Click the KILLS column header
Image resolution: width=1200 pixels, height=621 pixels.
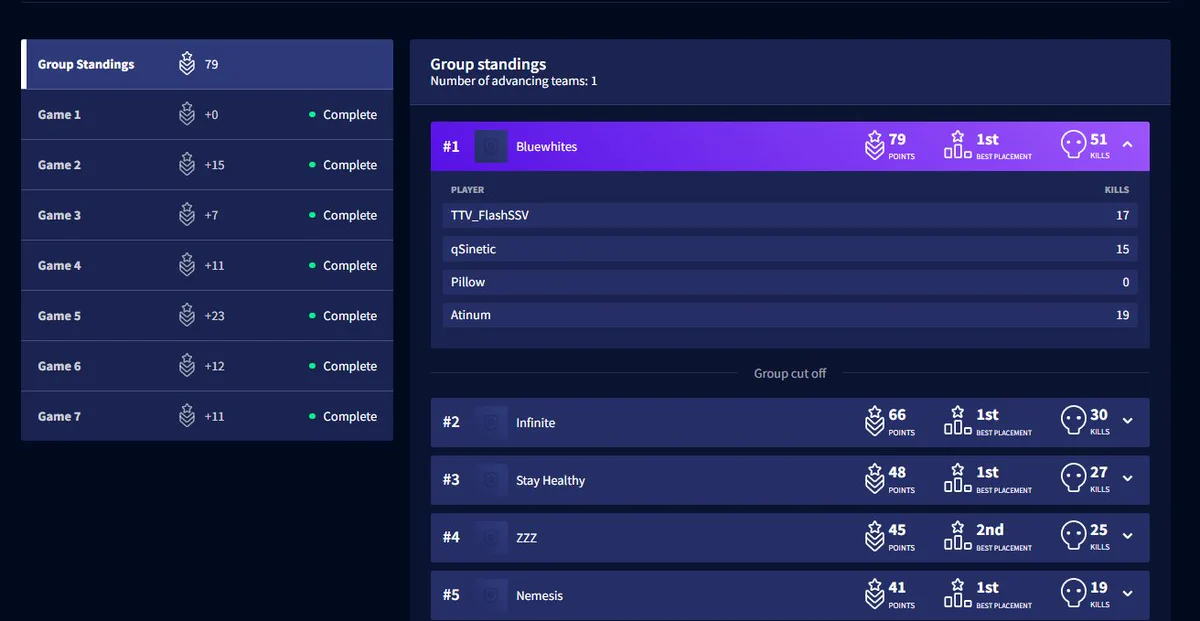[1117, 189]
